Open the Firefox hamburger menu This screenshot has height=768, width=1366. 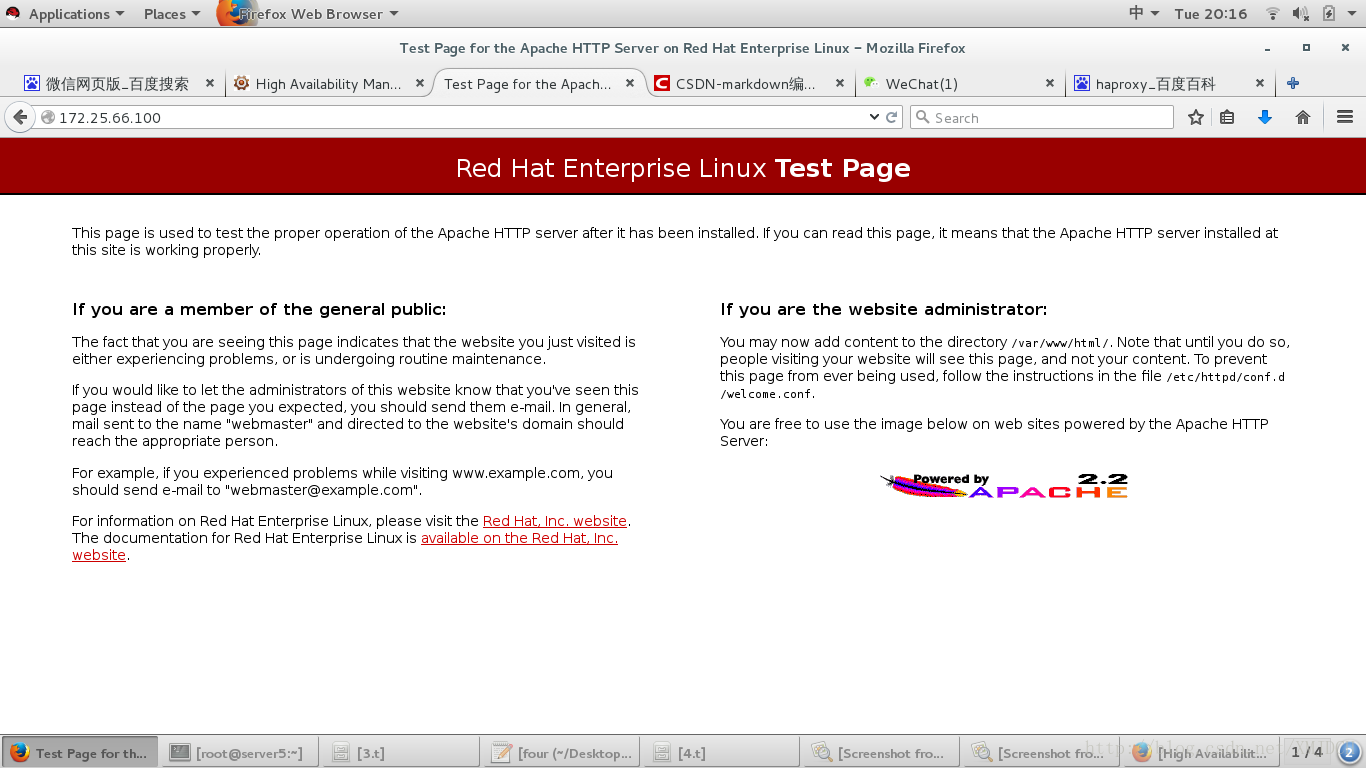pos(1344,117)
